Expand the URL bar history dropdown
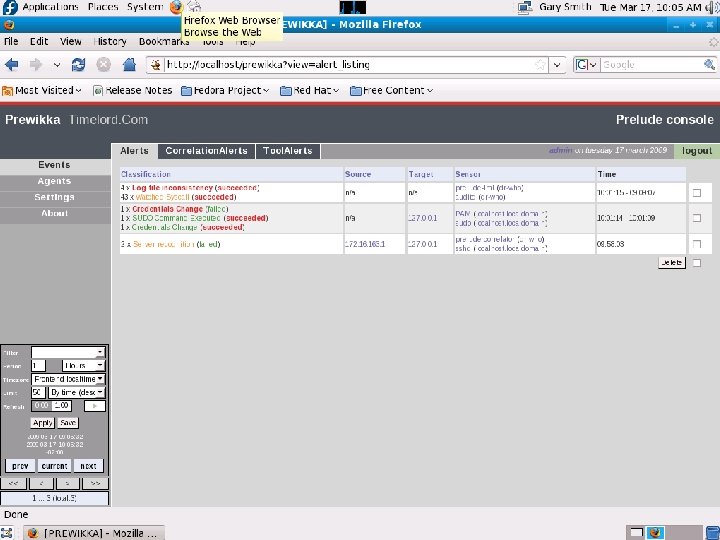This screenshot has width=720, height=540. click(557, 65)
